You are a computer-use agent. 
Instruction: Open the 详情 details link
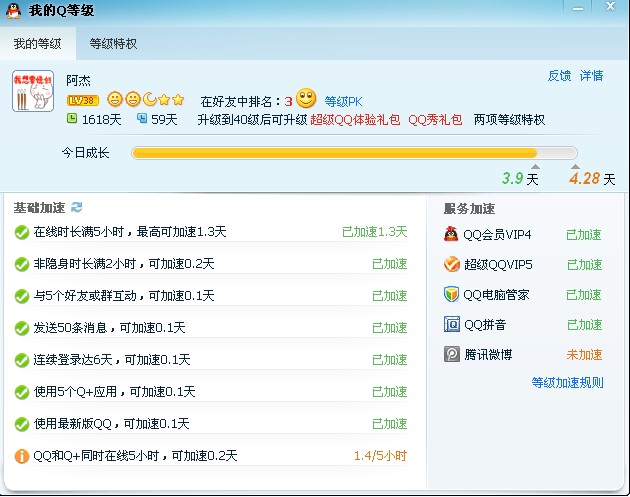coord(591,76)
